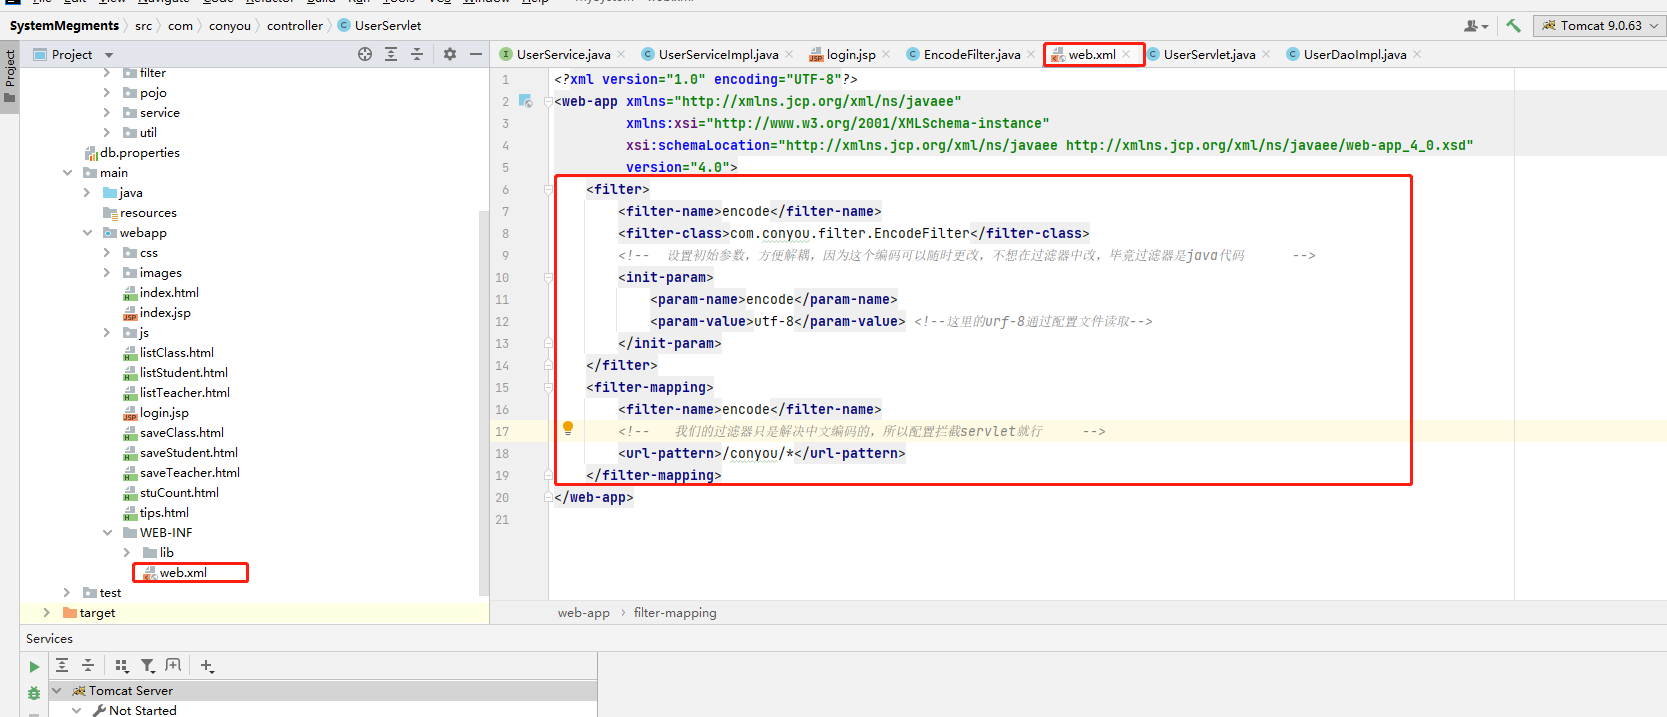
Task: Collapse the Tomcat Server node
Action: tap(56, 691)
